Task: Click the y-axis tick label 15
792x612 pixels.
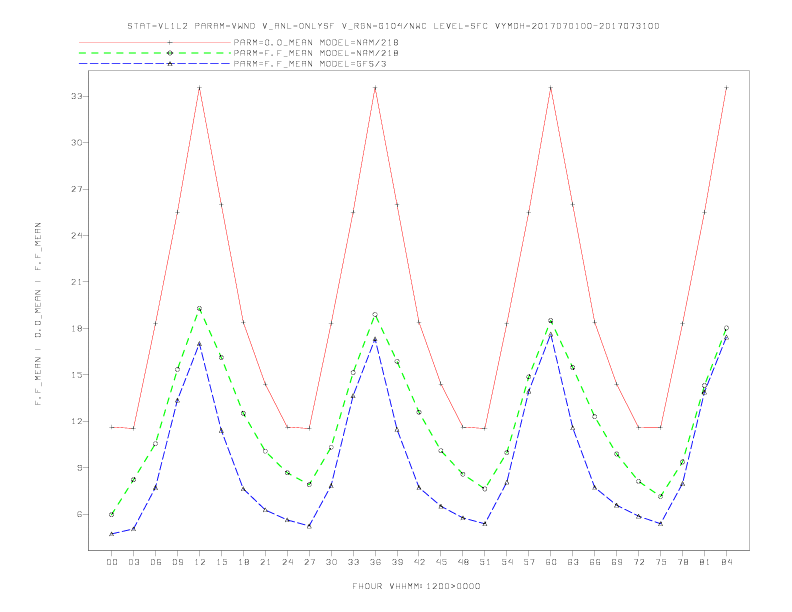Action: click(77, 375)
